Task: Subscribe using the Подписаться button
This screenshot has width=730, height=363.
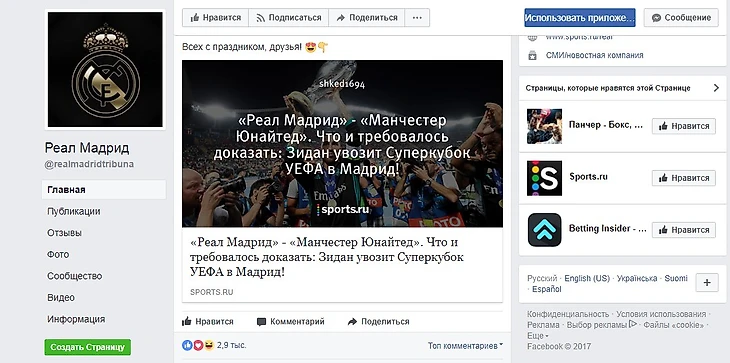Action: click(288, 18)
